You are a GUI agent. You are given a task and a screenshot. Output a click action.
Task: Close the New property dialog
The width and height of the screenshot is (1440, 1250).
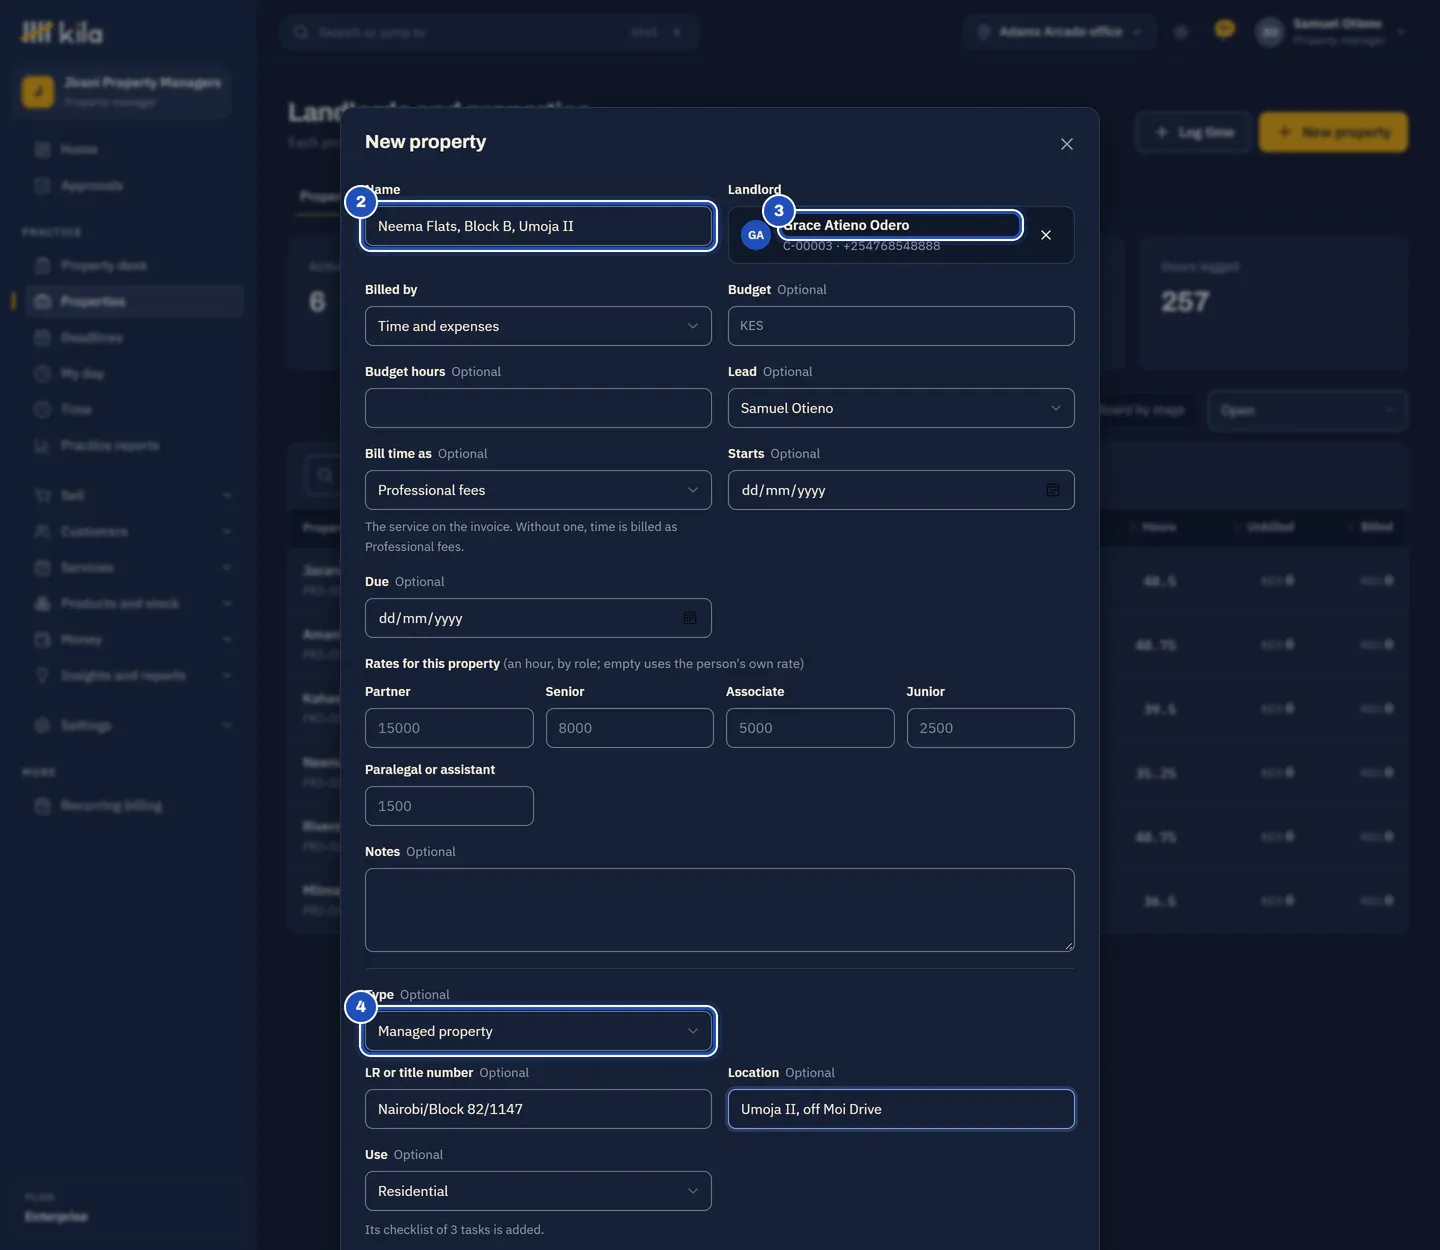(1067, 144)
